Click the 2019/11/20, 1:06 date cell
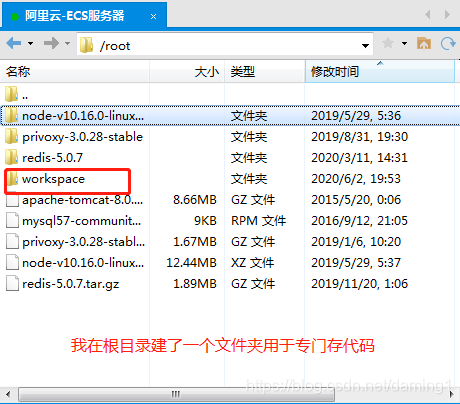Image resolution: width=460 pixels, height=404 pixels. 359,284
